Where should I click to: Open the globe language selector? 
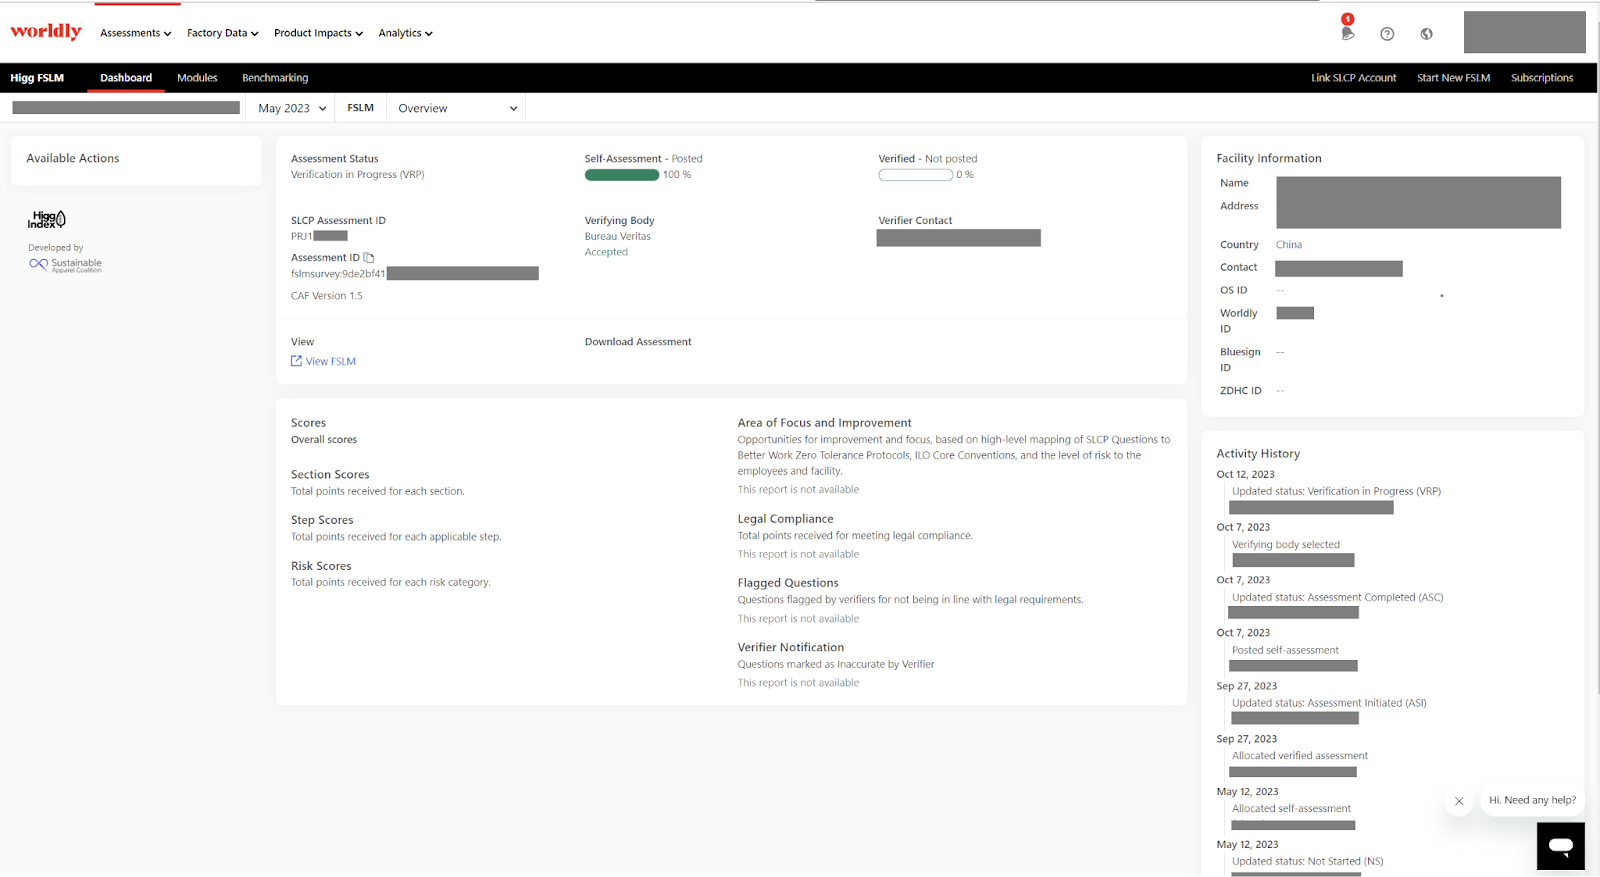point(1426,34)
